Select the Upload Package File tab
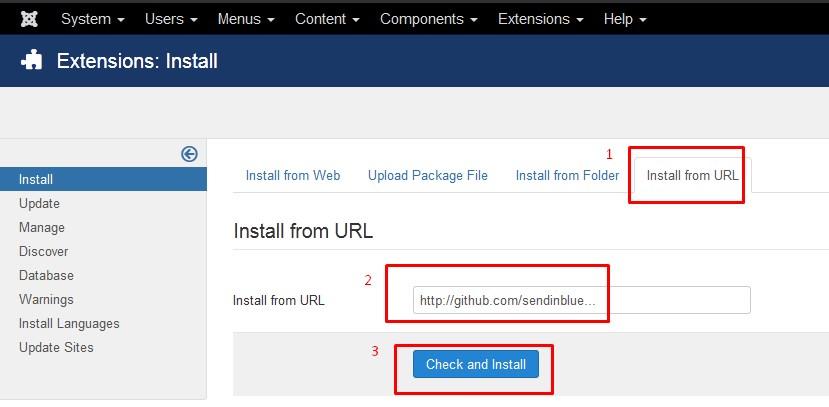This screenshot has width=829, height=407. click(428, 175)
